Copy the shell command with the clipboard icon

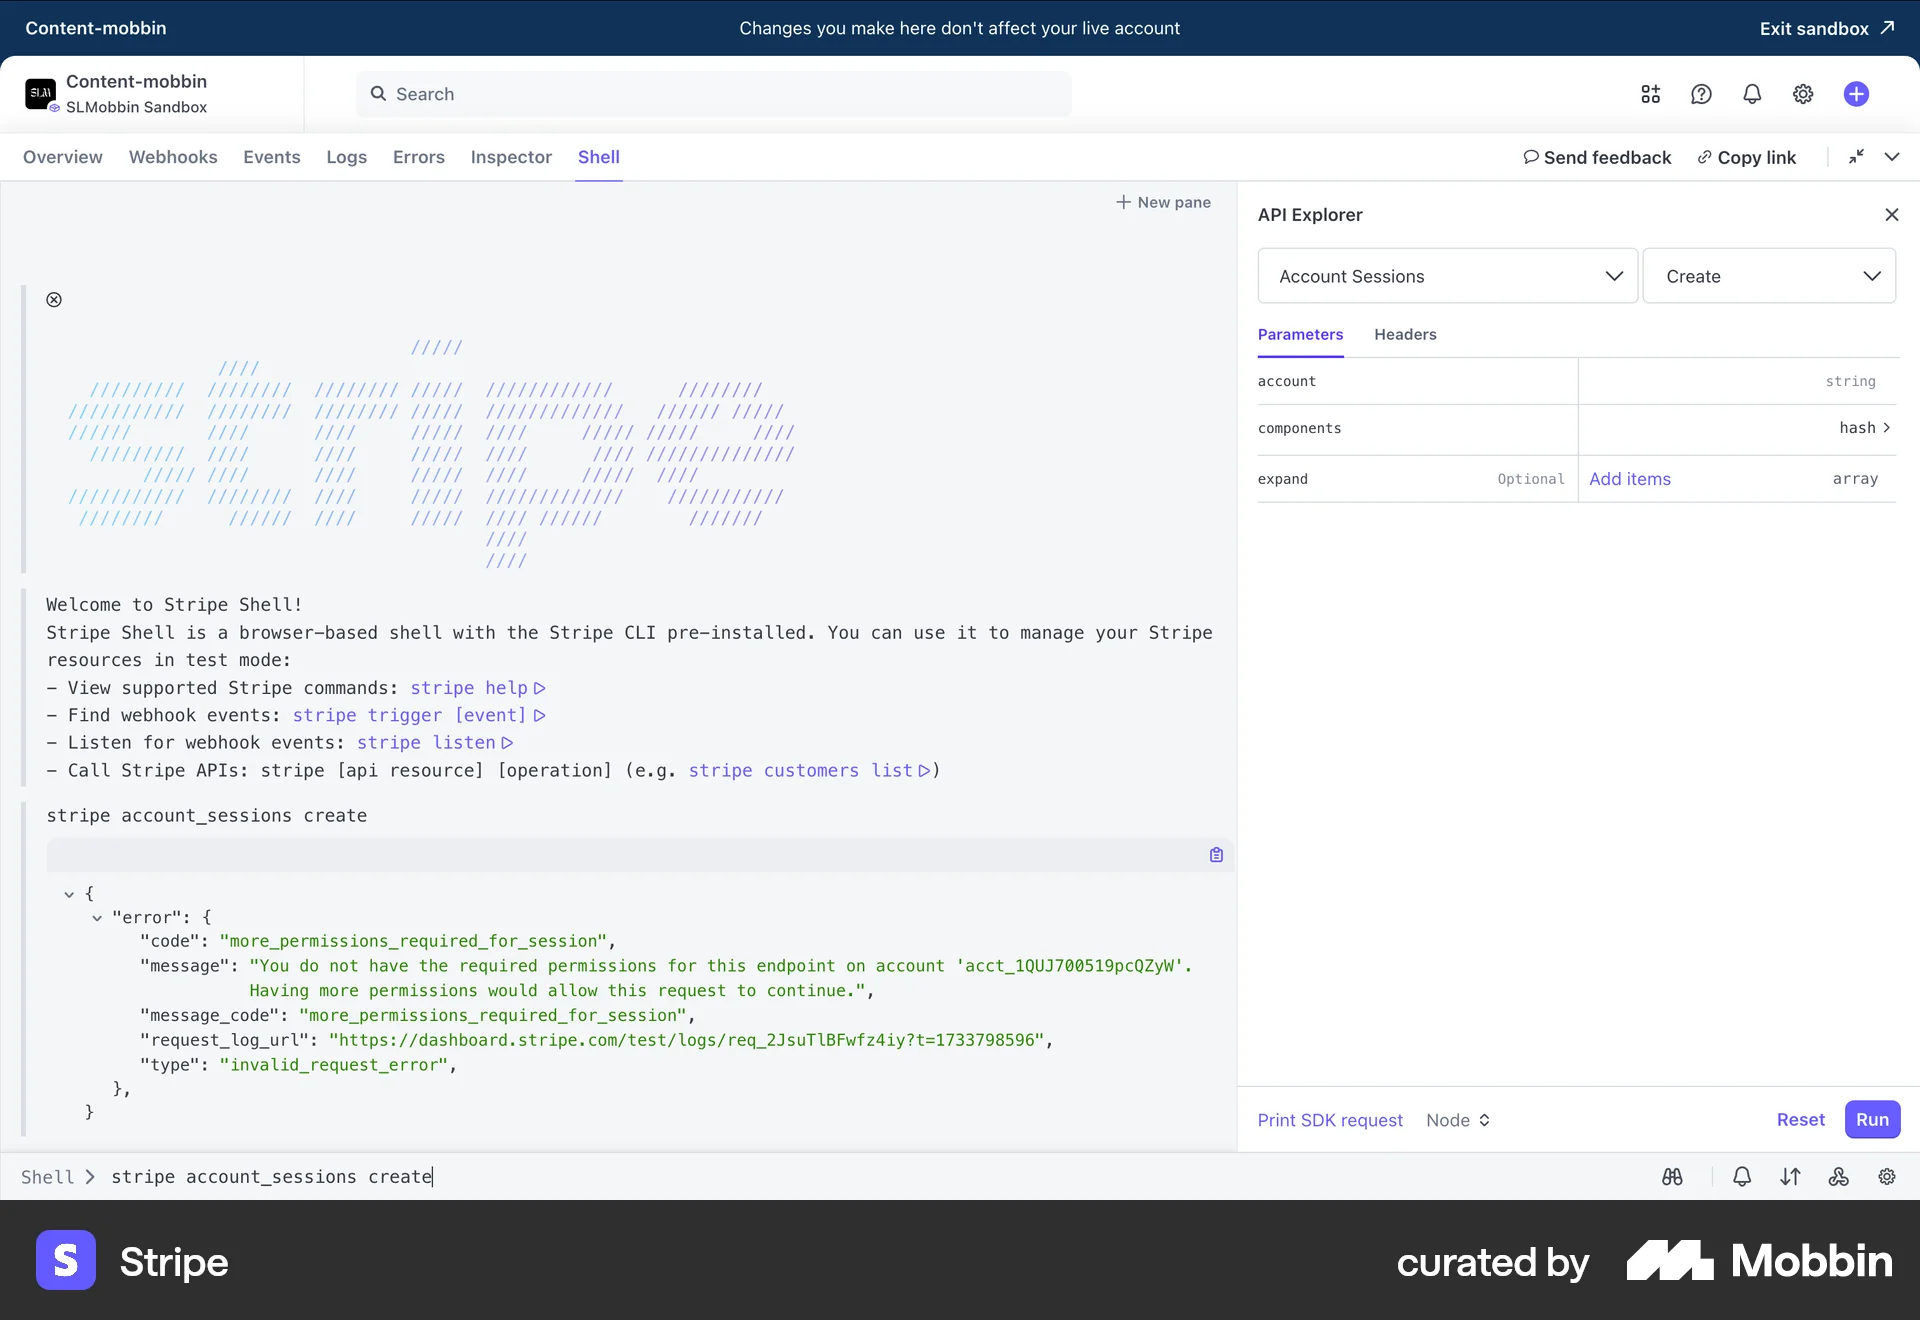point(1215,855)
